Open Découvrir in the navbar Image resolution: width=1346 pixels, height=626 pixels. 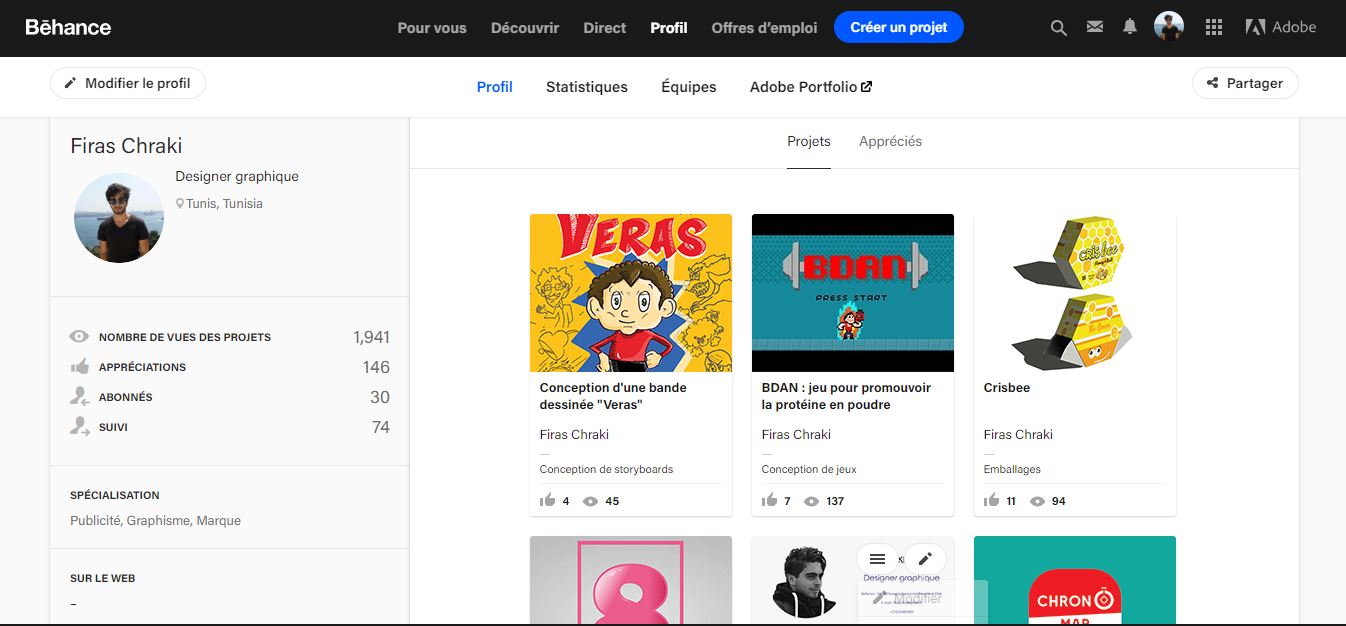[x=525, y=28]
